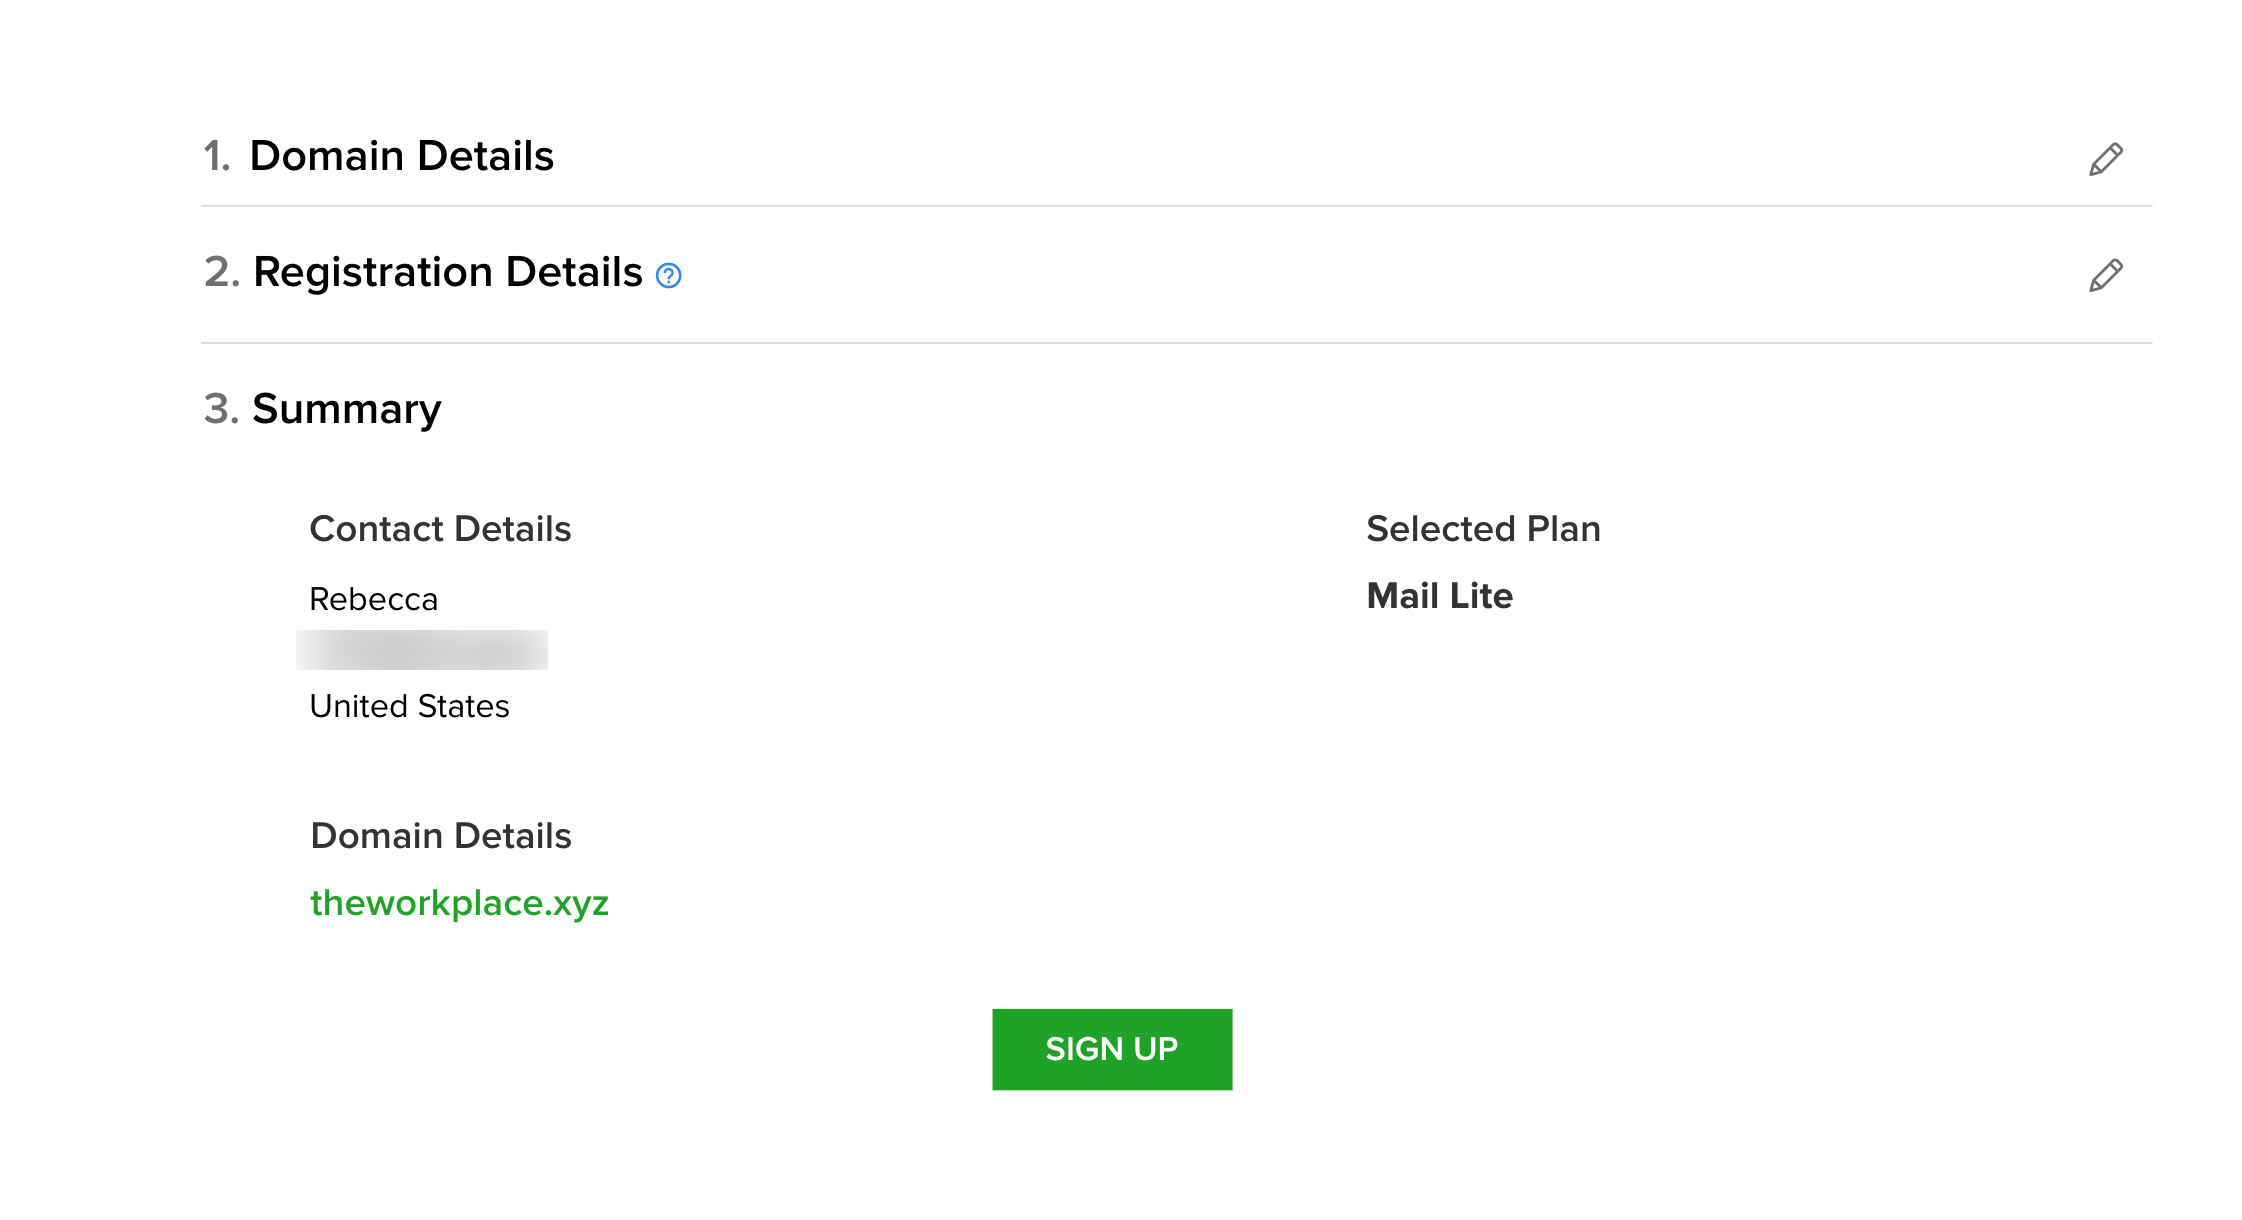This screenshot has height=1220, width=2242.
Task: Click the step number '1.' marker
Action: point(216,156)
